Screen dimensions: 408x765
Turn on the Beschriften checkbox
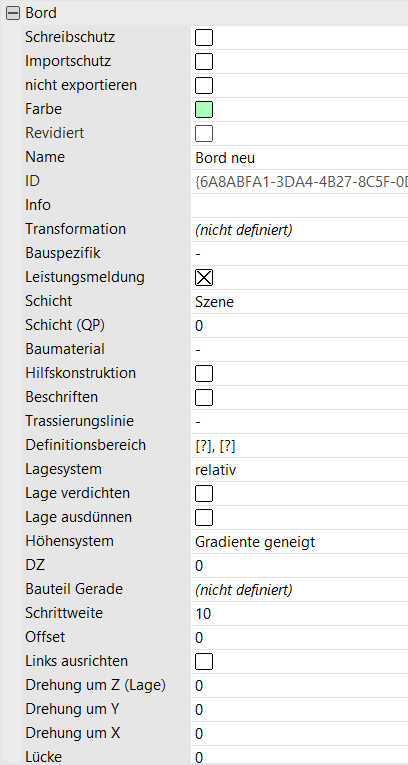point(204,398)
